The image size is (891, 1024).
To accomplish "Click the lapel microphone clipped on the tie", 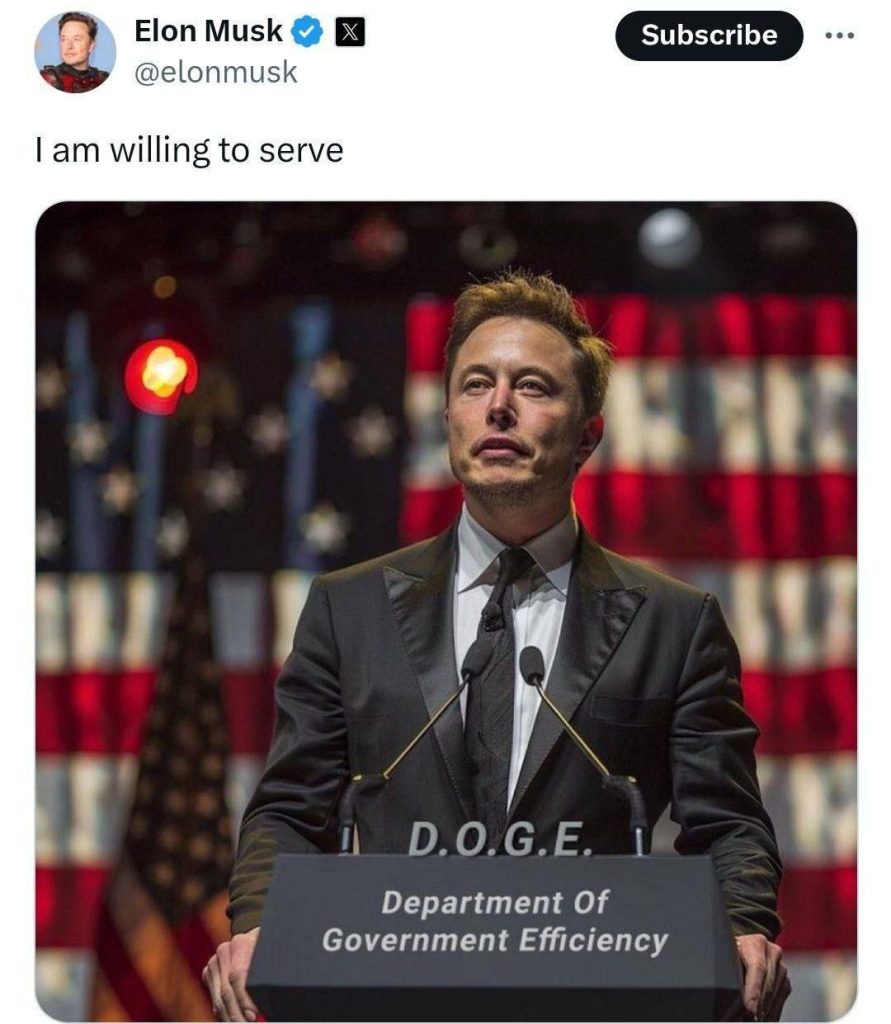I will coord(491,616).
